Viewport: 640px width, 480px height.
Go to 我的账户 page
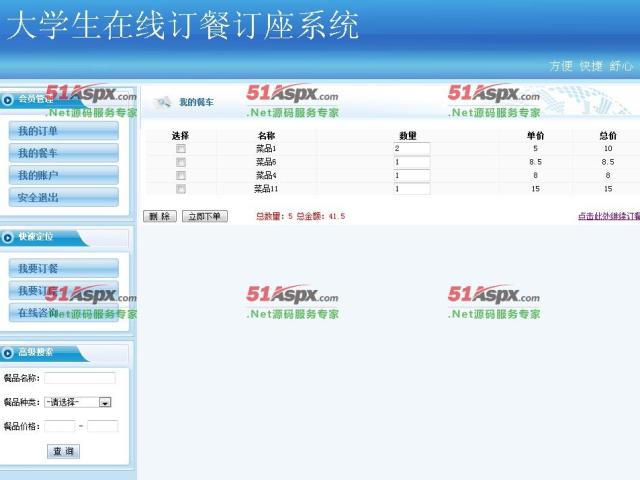pyautogui.click(x=64, y=175)
